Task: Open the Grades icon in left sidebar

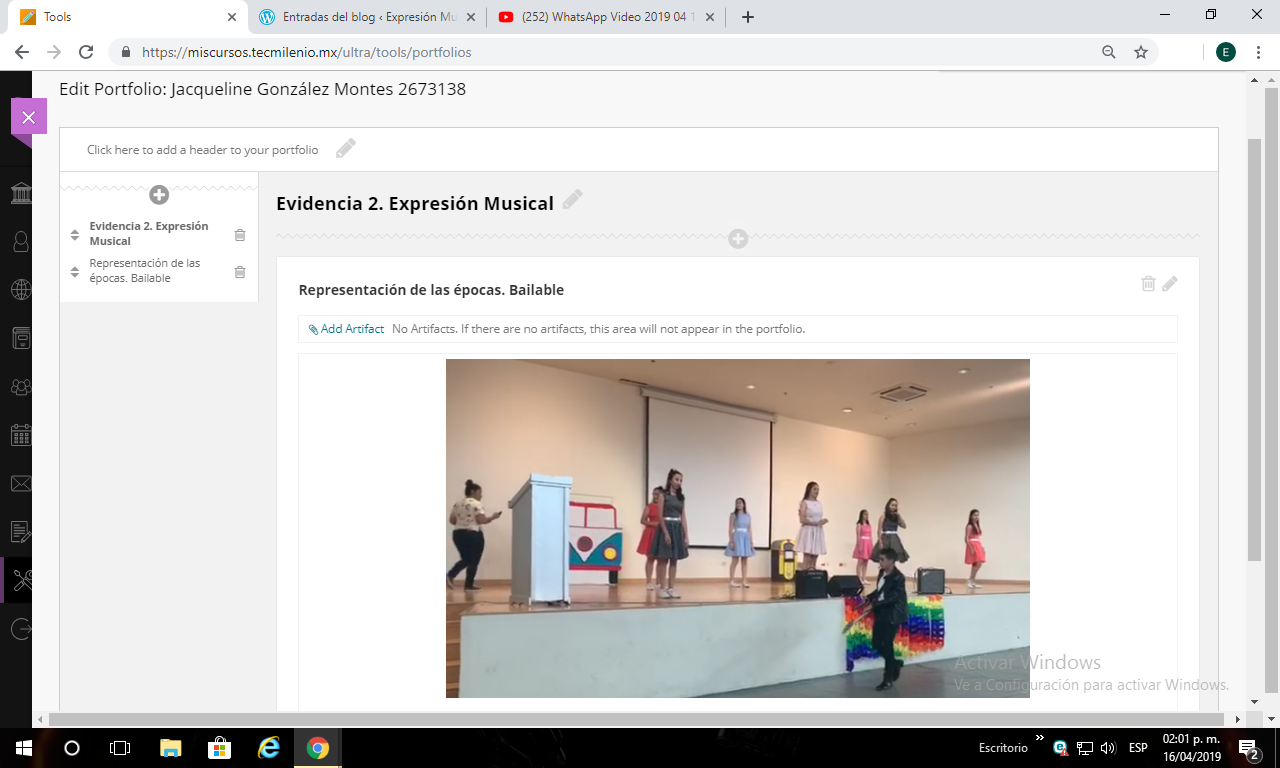Action: [20, 532]
